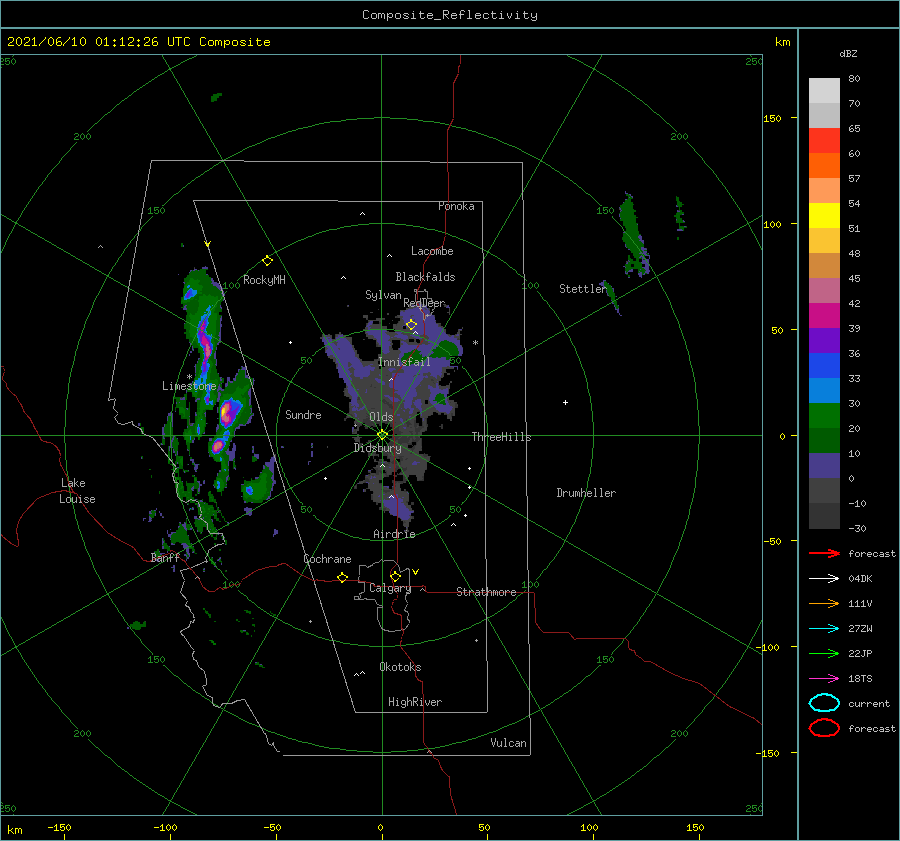
Task: Click the Composite_Reflectivity title
Action: 450,15
